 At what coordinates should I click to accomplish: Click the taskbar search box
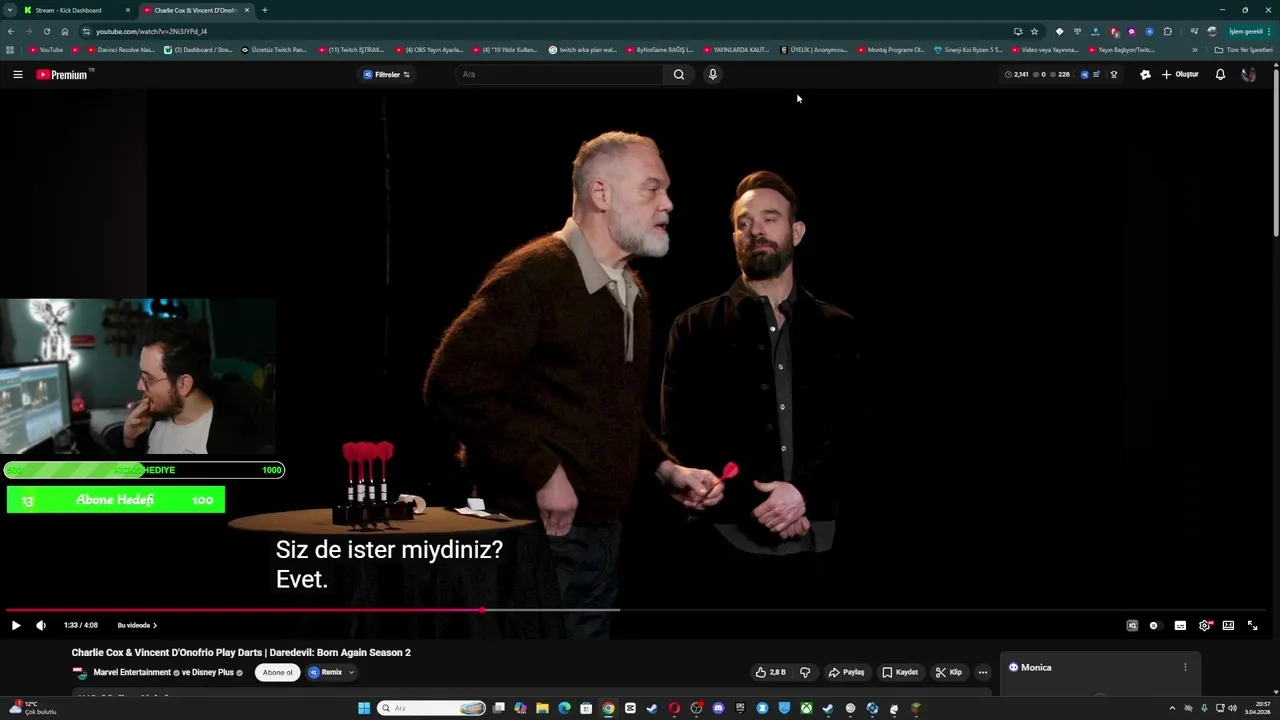tap(432, 708)
